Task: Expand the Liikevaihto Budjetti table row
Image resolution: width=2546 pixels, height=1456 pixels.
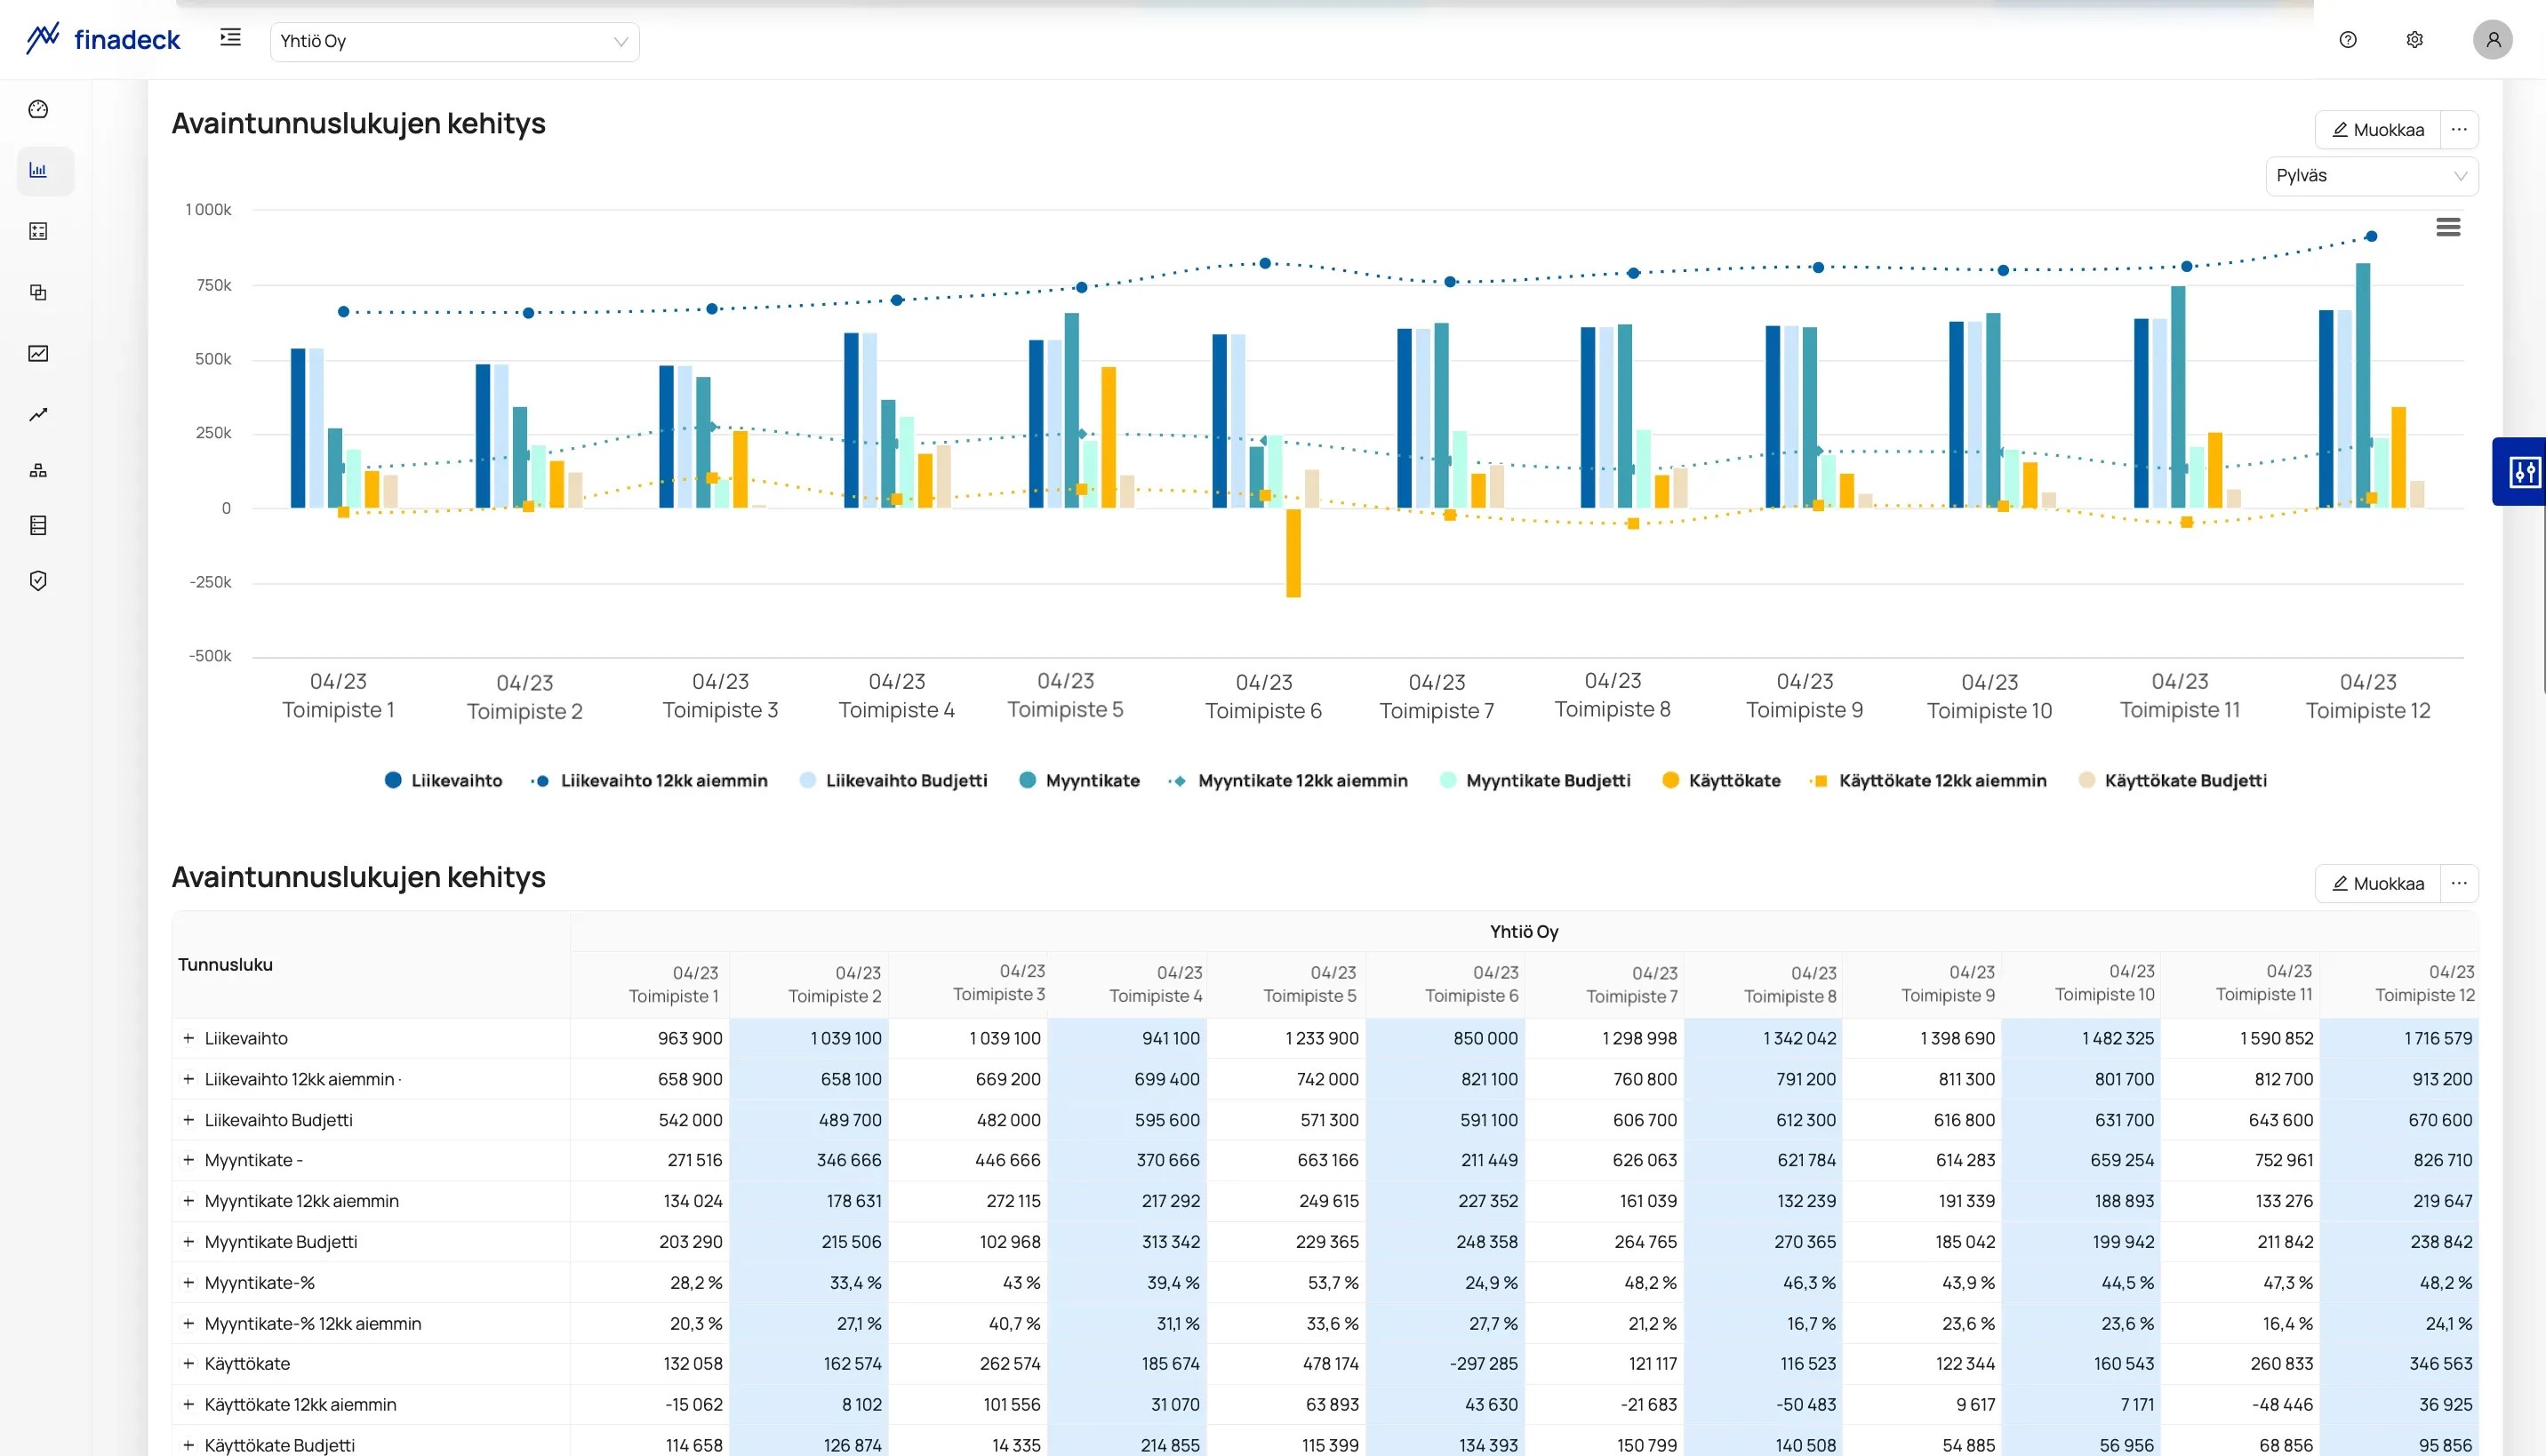Action: pyautogui.click(x=188, y=1120)
